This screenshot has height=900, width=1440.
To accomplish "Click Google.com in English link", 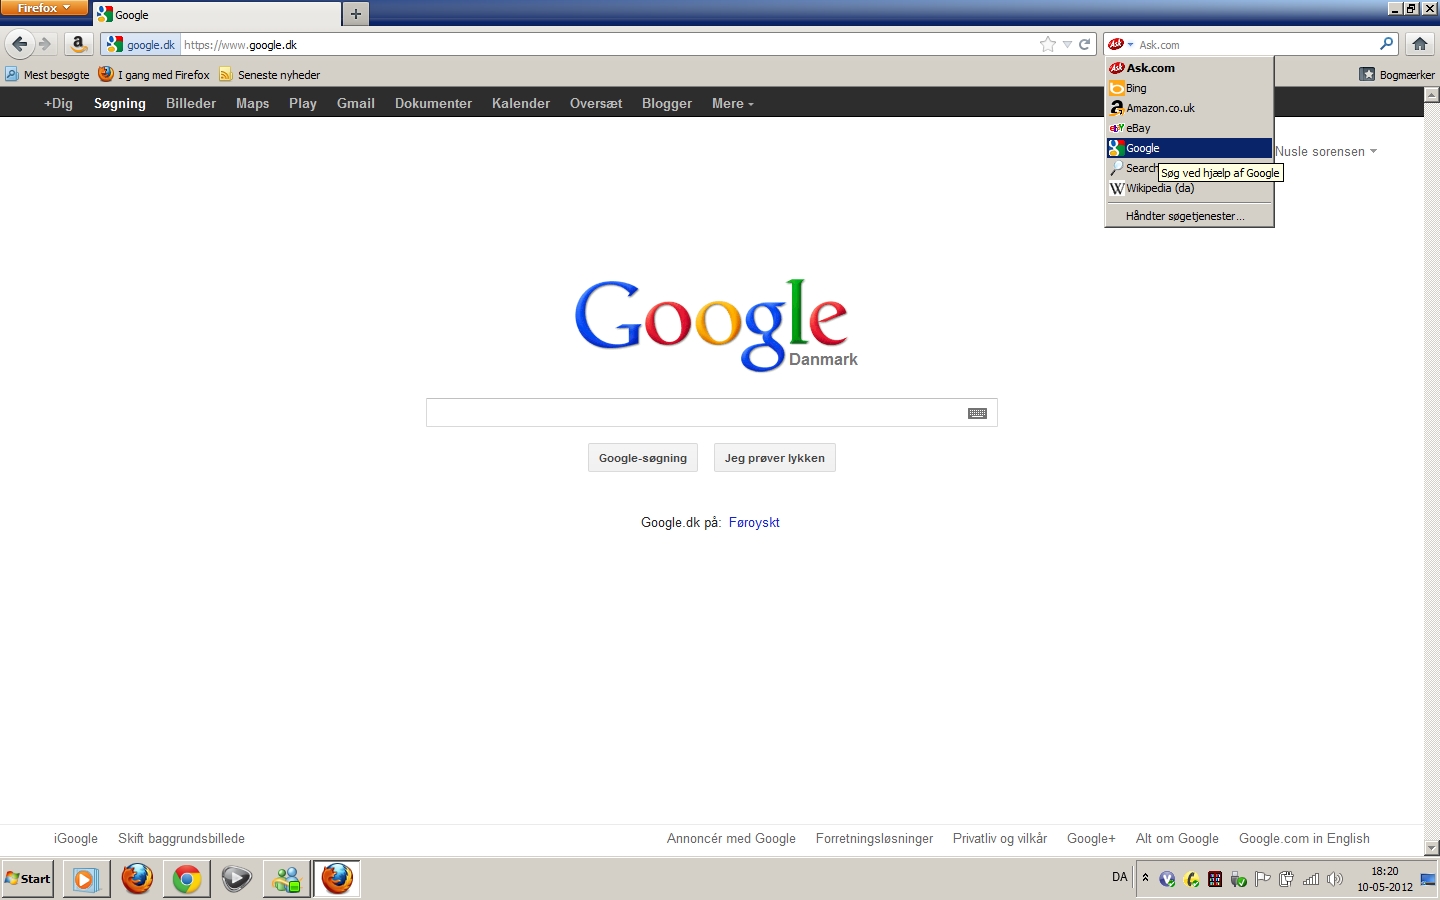I will tap(1304, 839).
